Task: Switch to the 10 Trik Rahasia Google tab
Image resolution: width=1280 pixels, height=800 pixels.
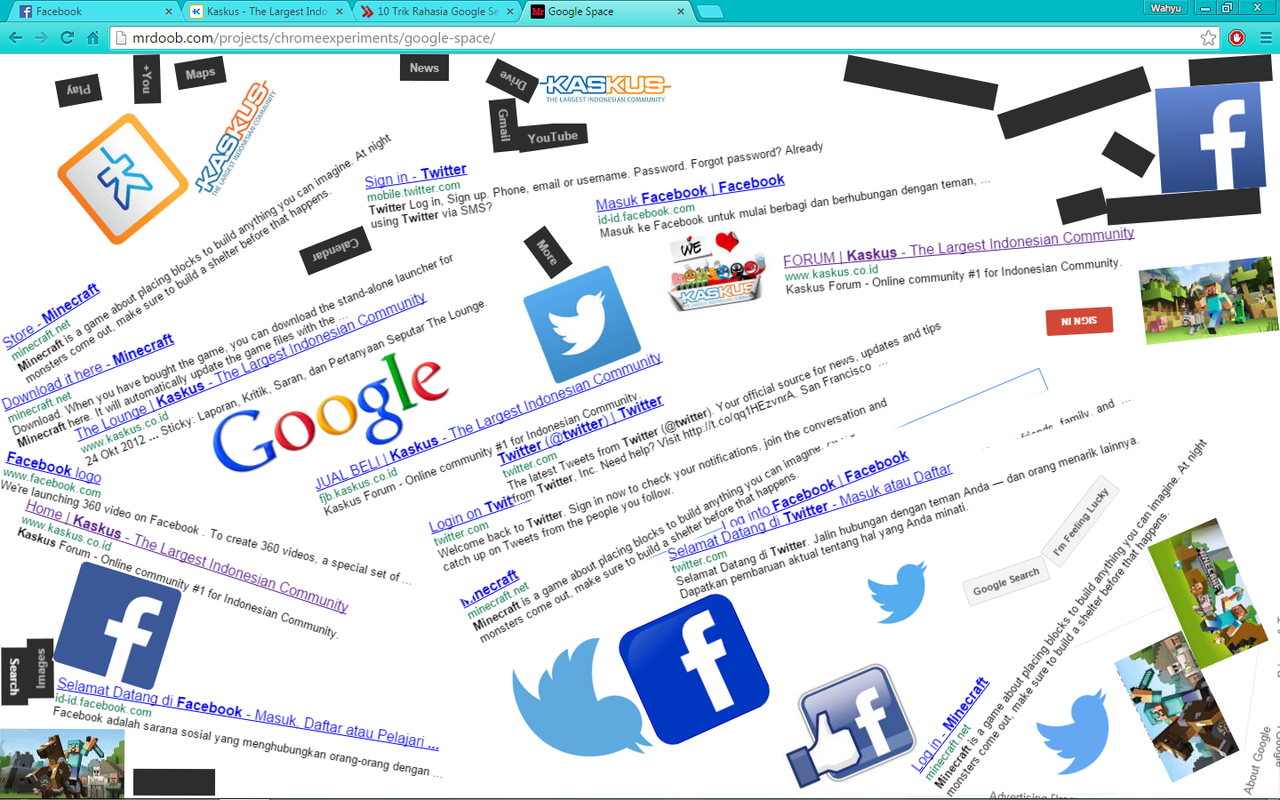Action: click(x=438, y=12)
